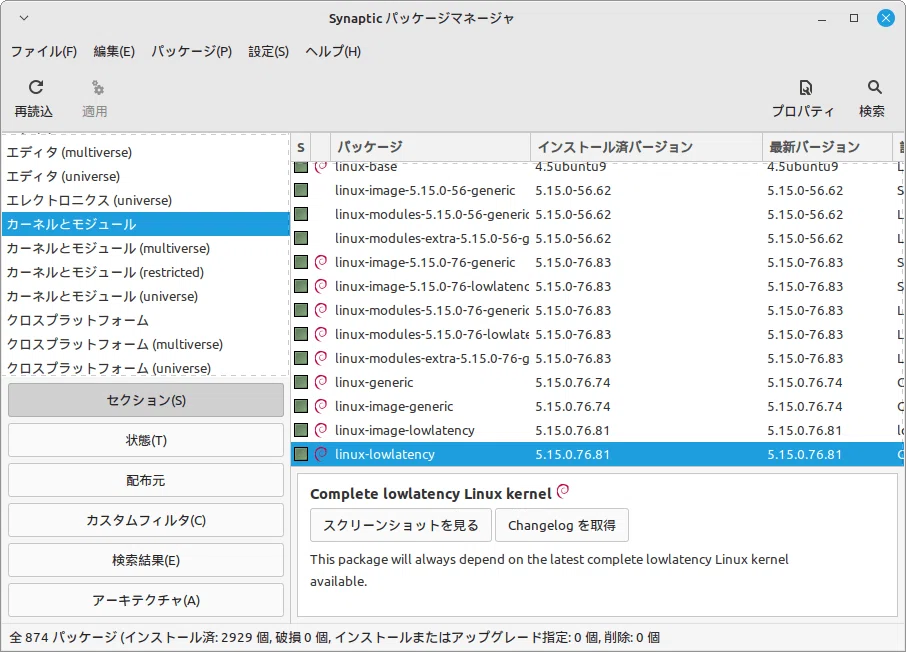Click the 適用 apply gear icon
Viewport: 906px width, 652px height.
pyautogui.click(x=98, y=88)
